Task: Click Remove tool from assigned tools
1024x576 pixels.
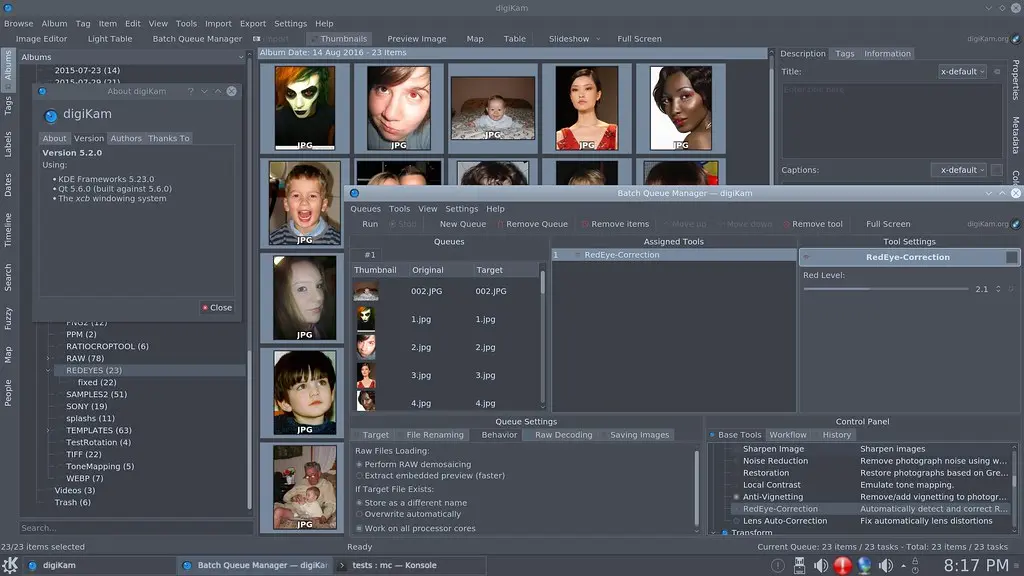Action: [x=813, y=223]
